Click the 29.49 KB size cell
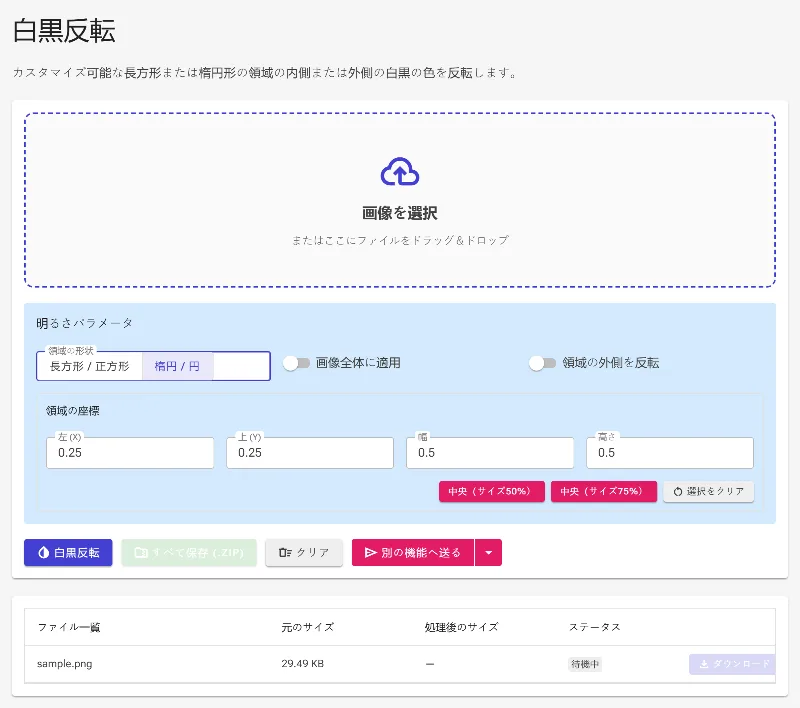Image resolution: width=800 pixels, height=708 pixels. pos(303,664)
